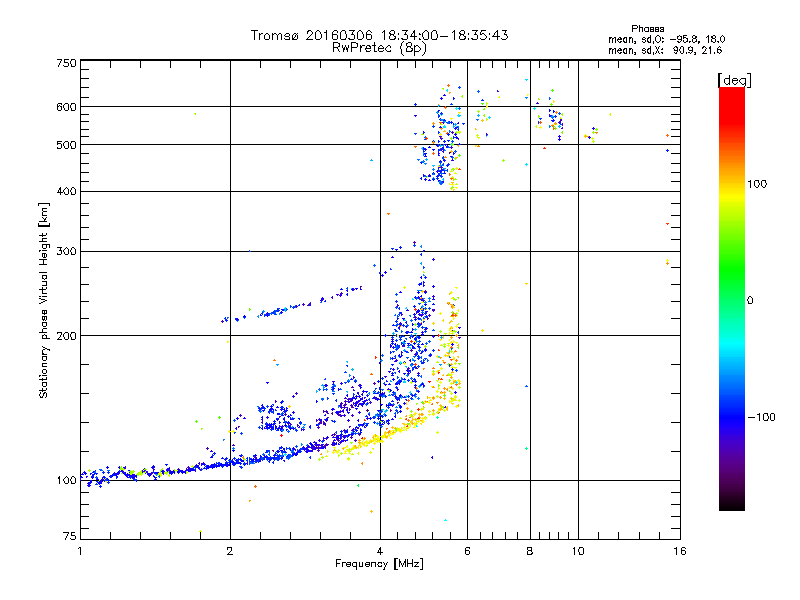Click the "mean, sd,X: 90.9, 21.6" line
Image resolution: width=800 pixels, height=600 pixels.
[x=665, y=50]
